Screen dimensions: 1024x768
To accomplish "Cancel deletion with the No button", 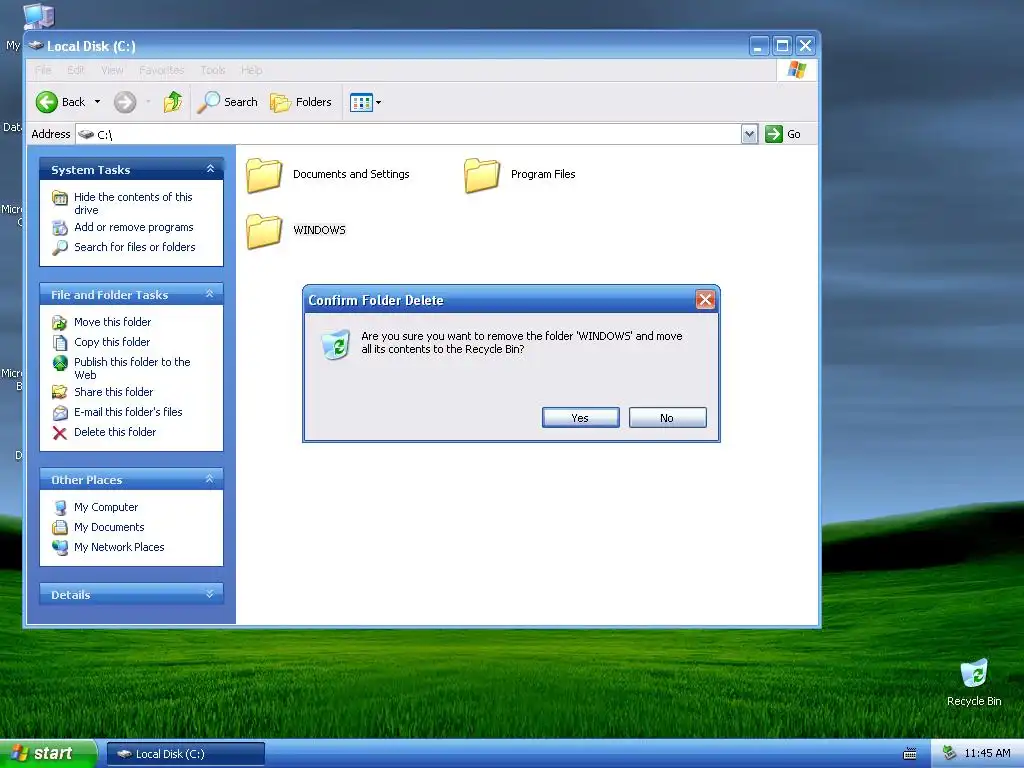I will (x=667, y=418).
